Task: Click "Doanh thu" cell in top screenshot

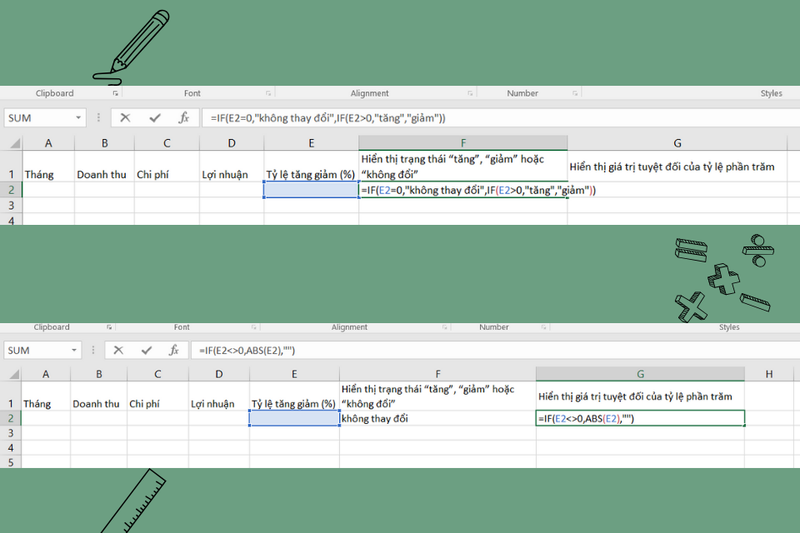Action: (105, 166)
